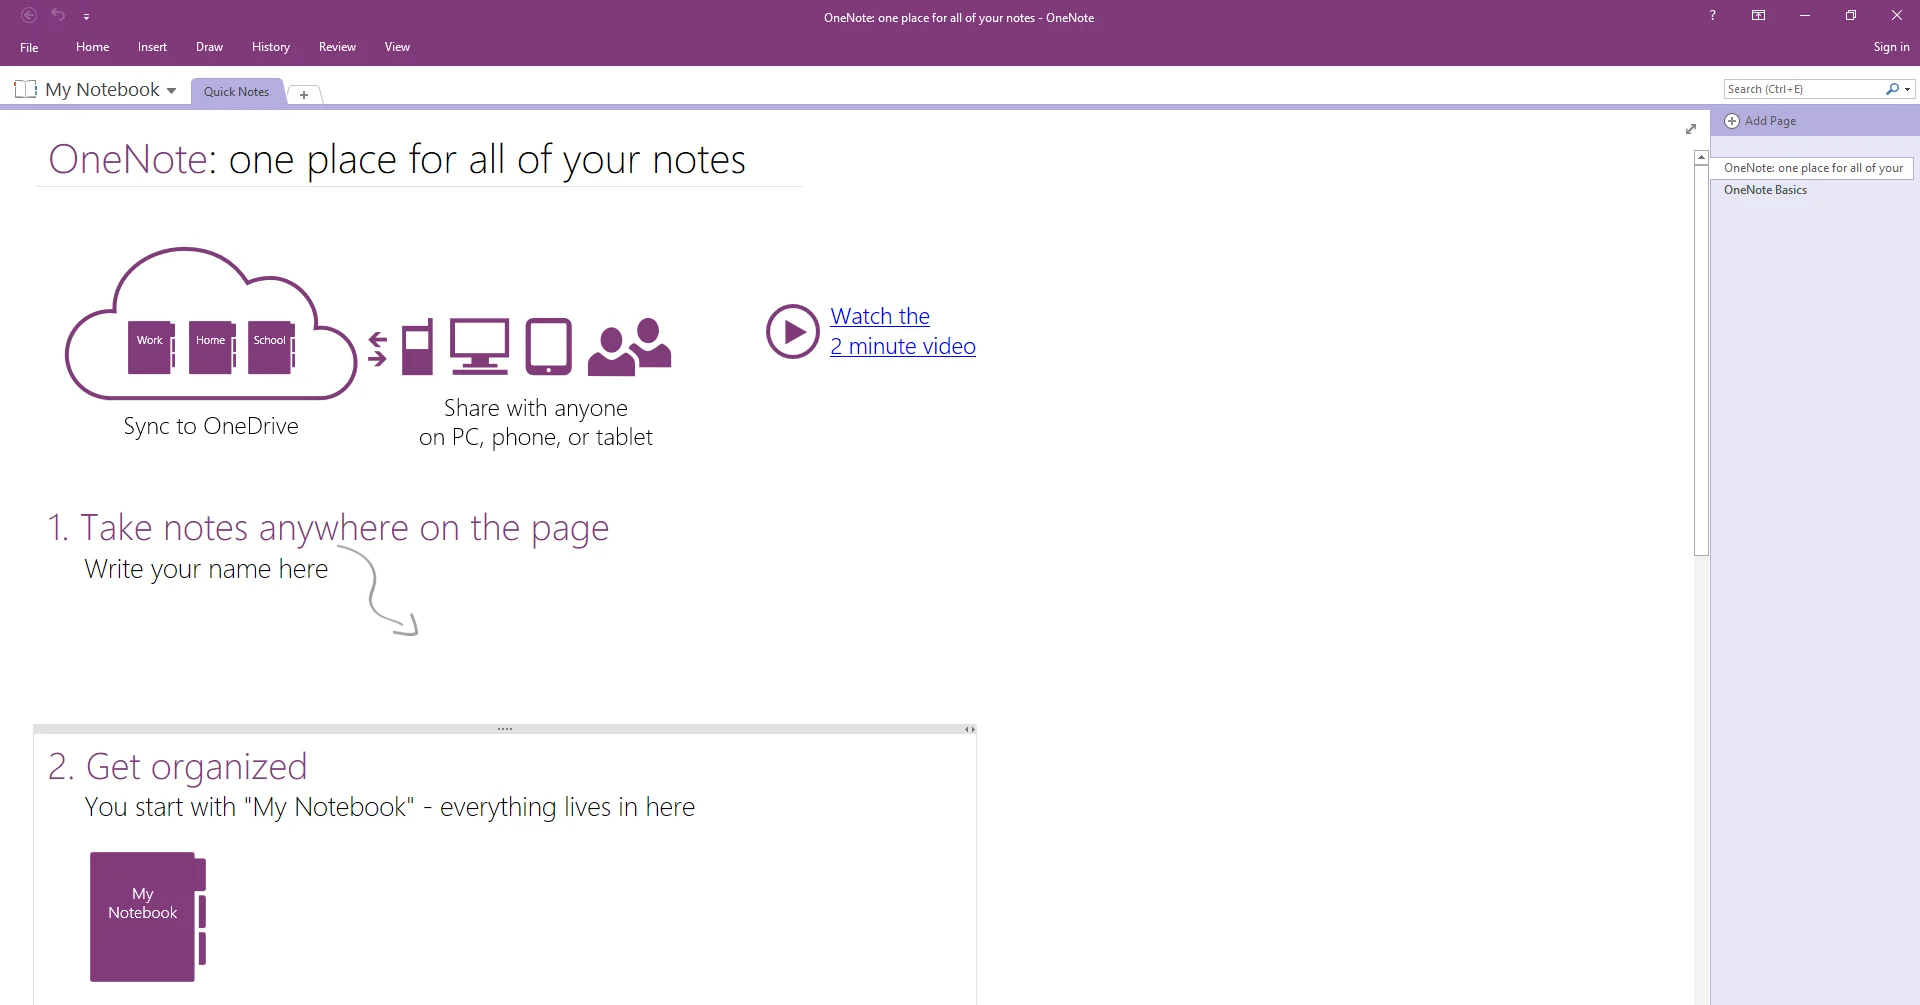This screenshot has width=1920, height=1005.
Task: Switch to the History ribbon tab
Action: 270,47
